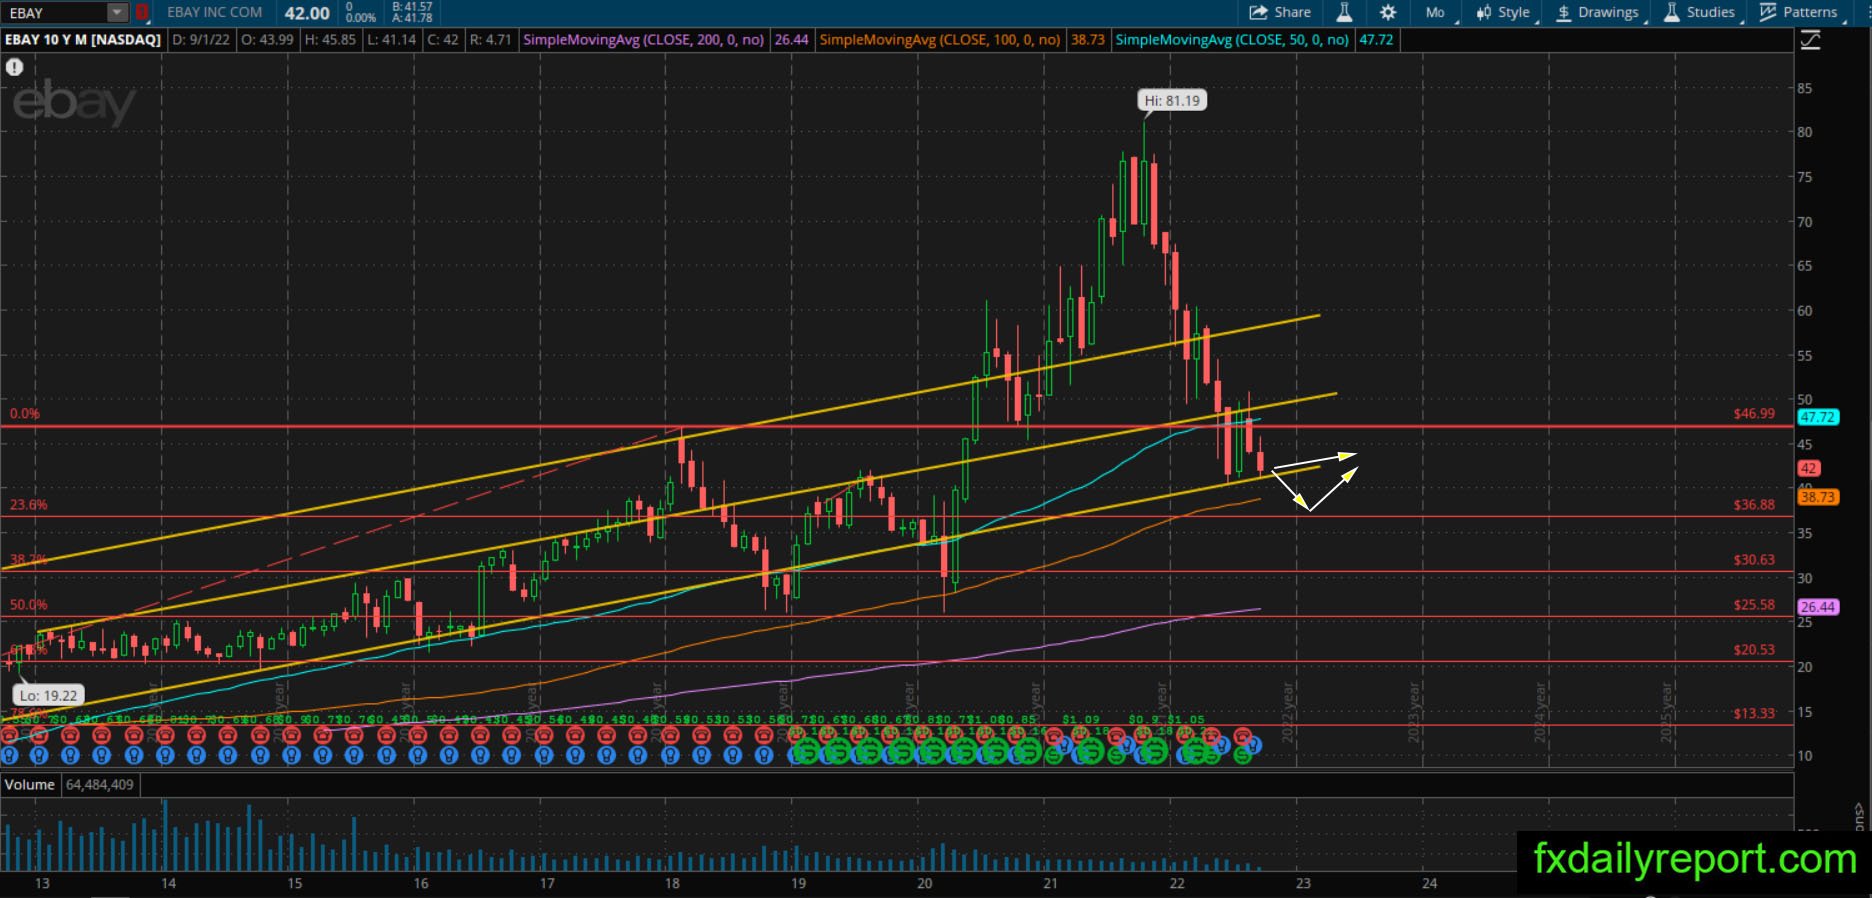Image resolution: width=1872 pixels, height=898 pixels.
Task: Click the 60 price axis label
Action: tap(1804, 310)
